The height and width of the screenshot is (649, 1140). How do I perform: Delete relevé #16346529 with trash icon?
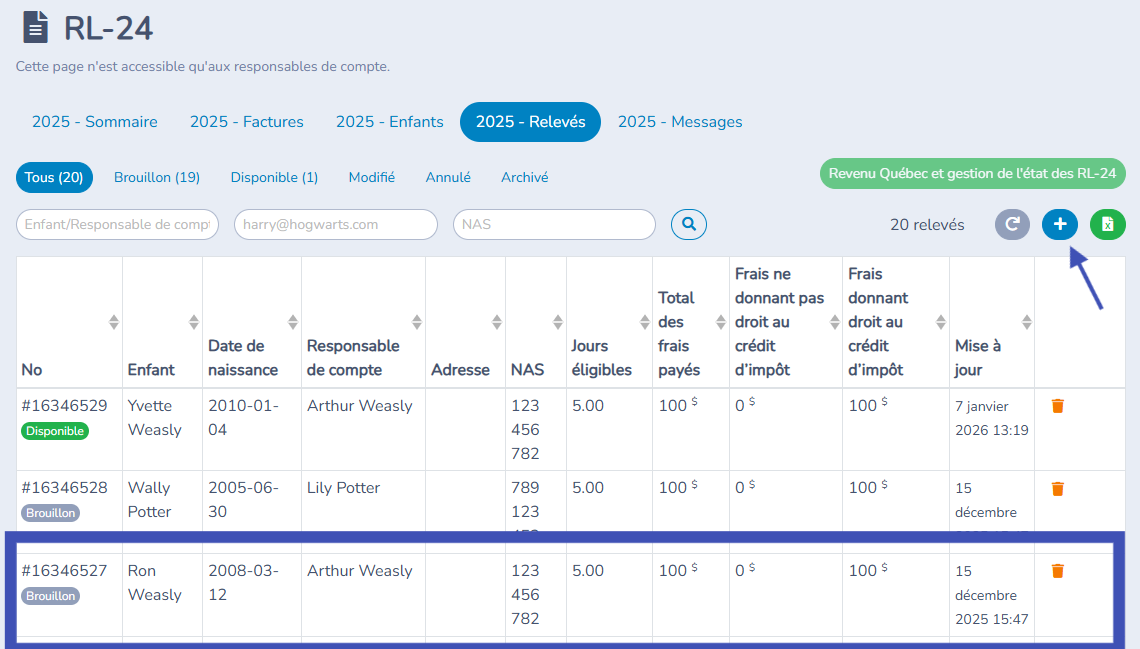coord(1058,406)
